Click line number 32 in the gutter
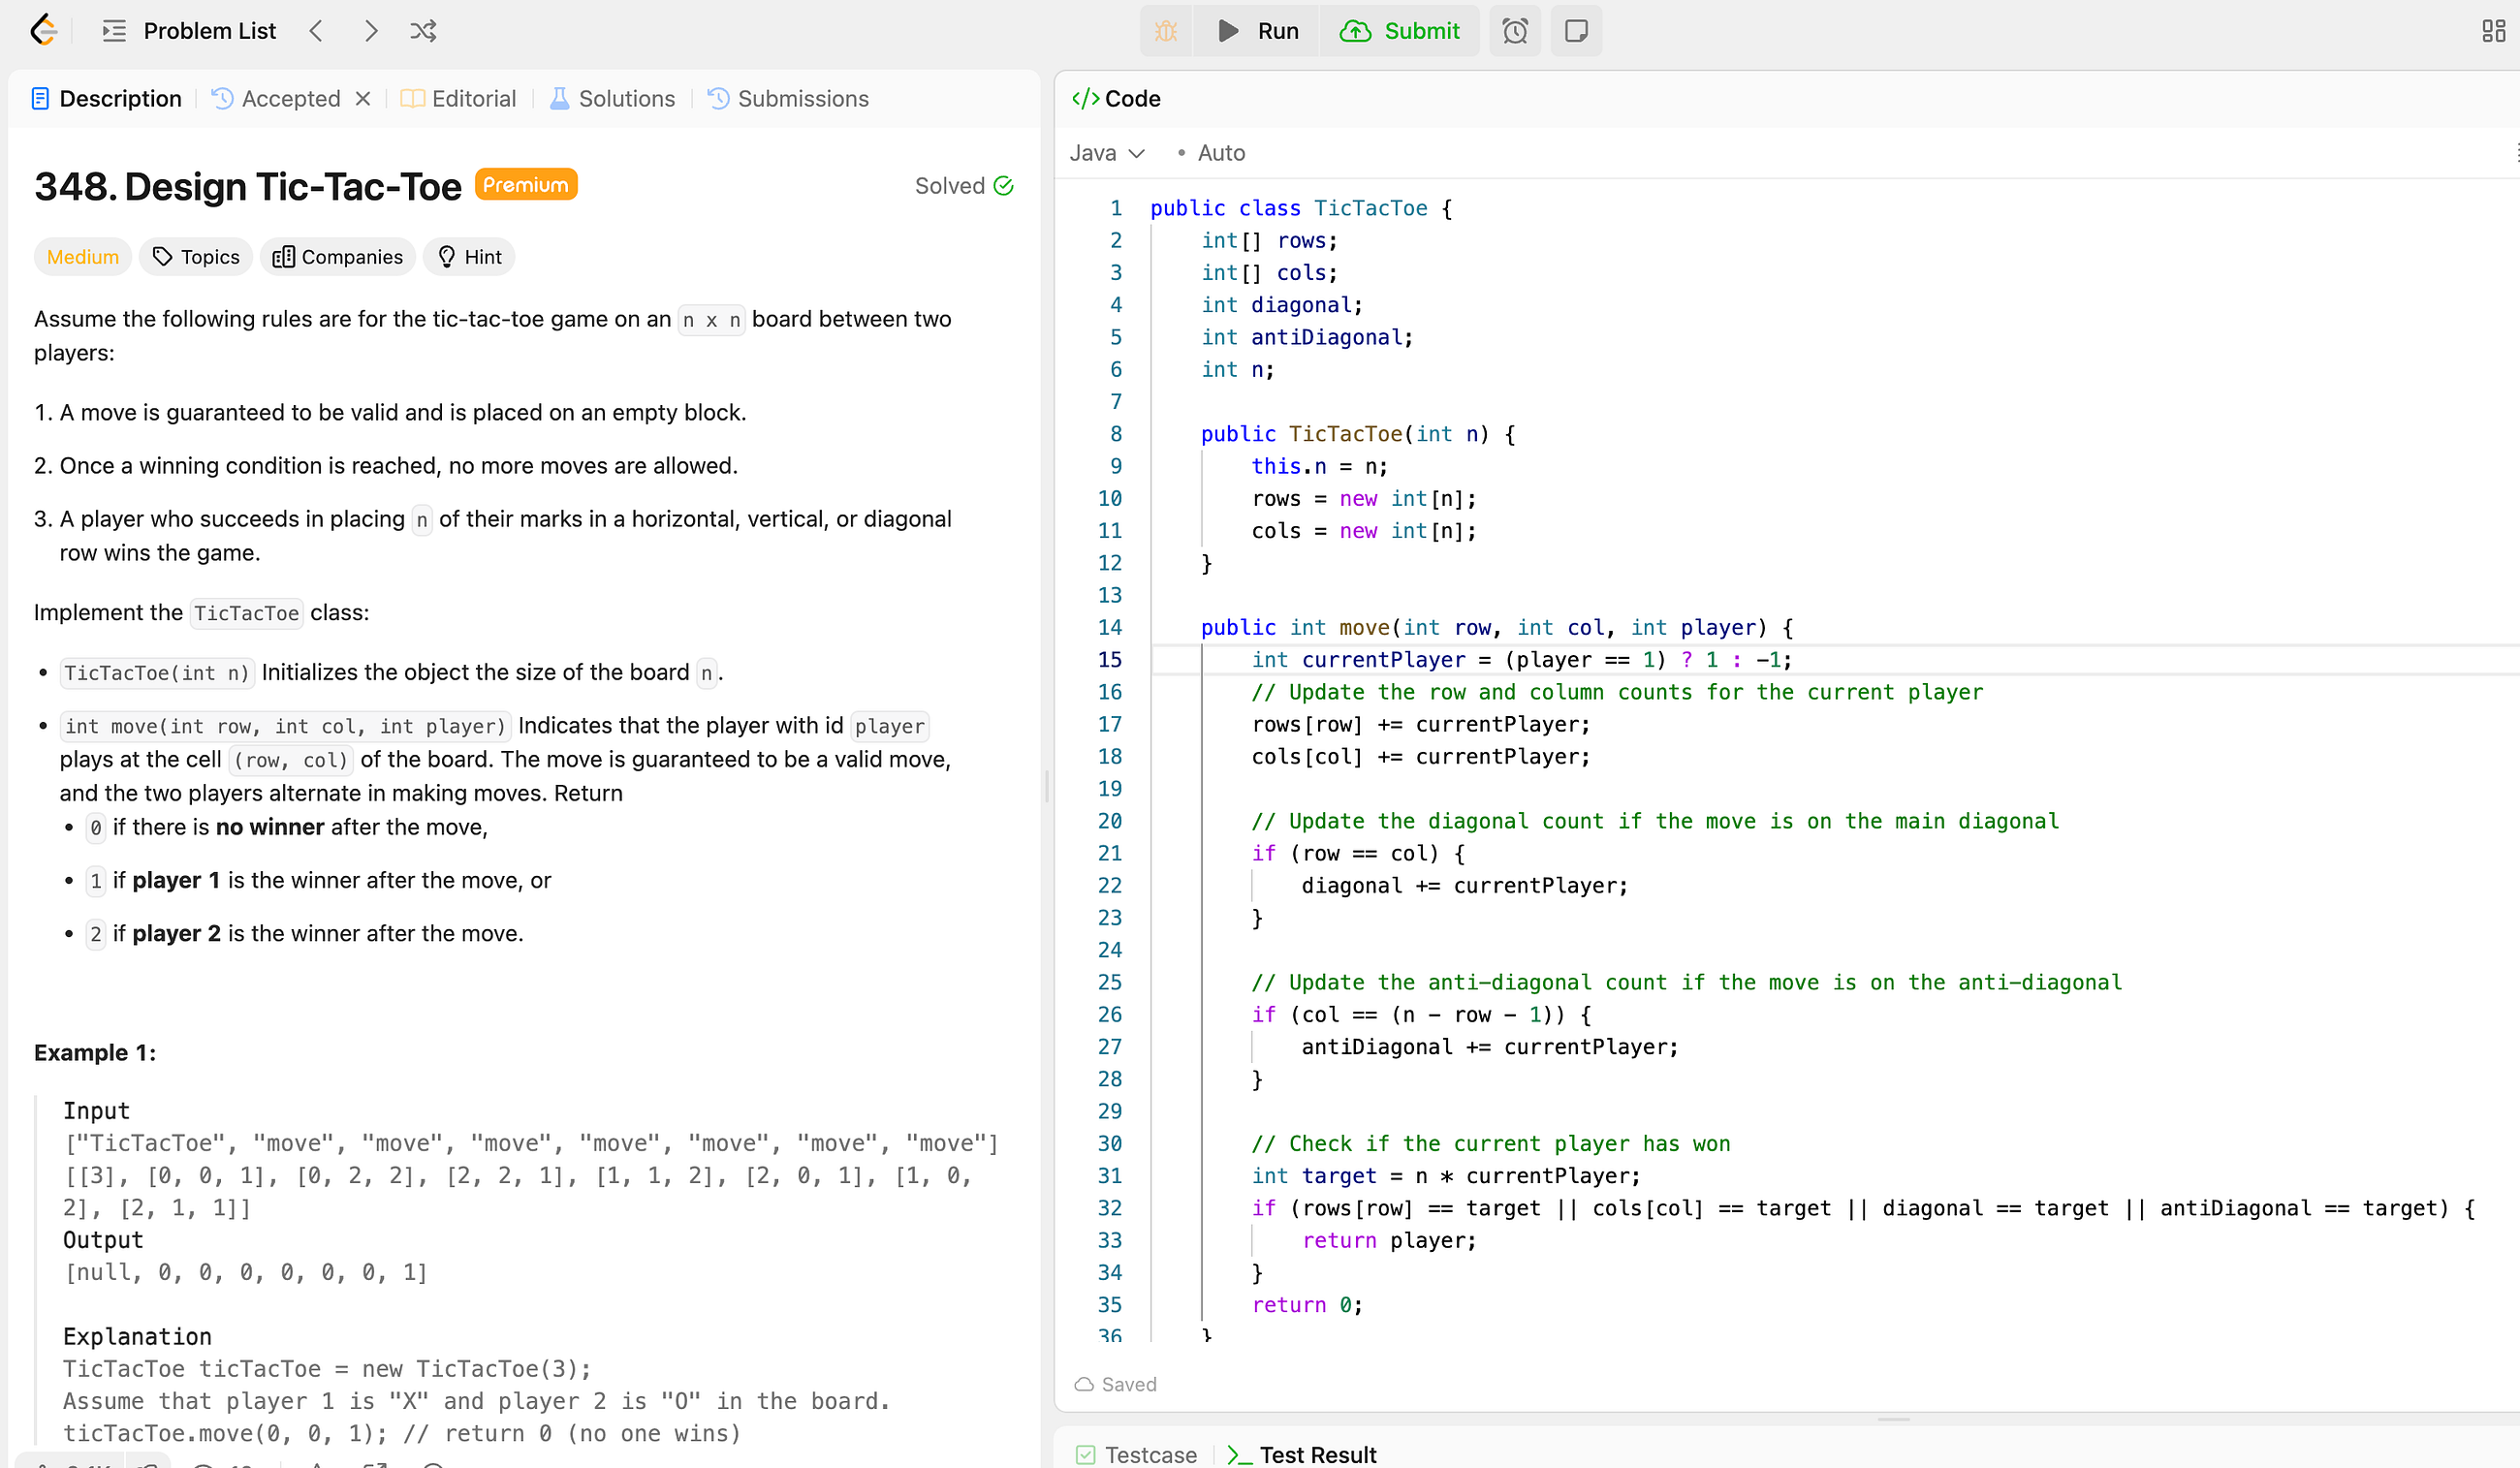Image resolution: width=2520 pixels, height=1468 pixels. 1110,1207
